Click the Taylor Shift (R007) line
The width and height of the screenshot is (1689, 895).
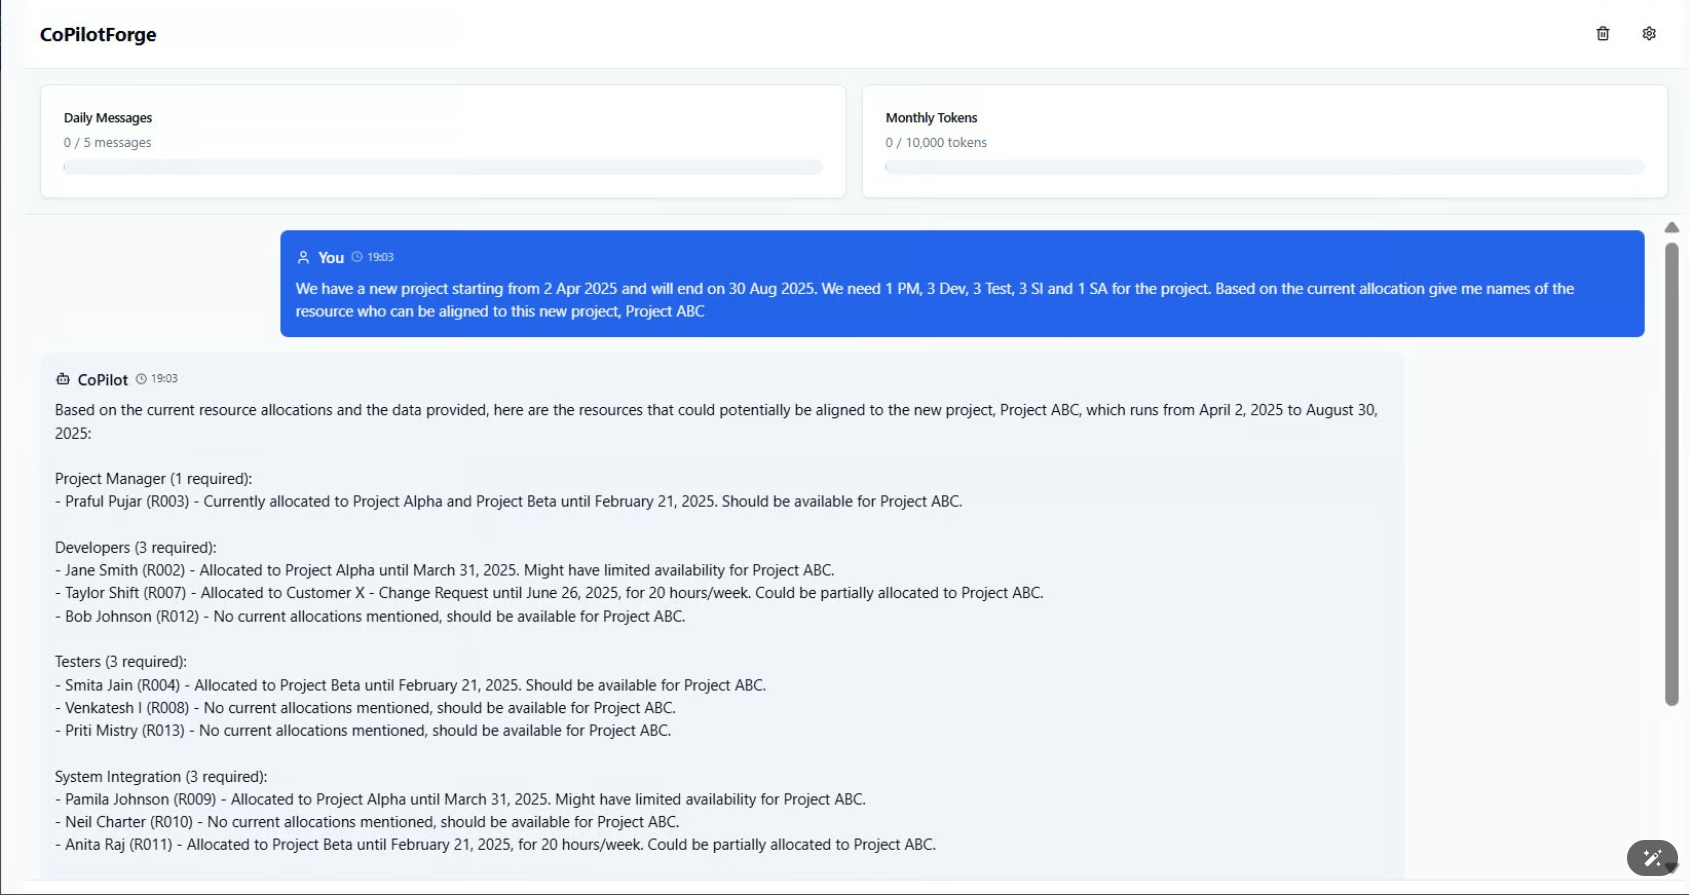click(x=549, y=593)
